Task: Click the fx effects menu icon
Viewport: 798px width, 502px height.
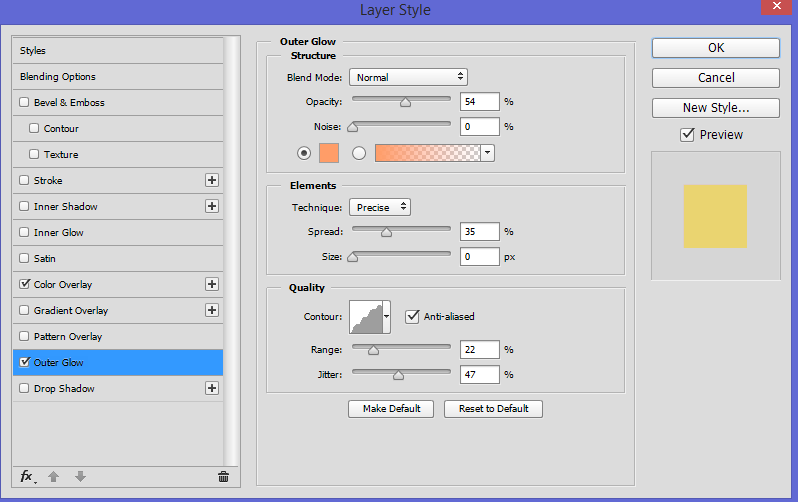Action: point(27,476)
